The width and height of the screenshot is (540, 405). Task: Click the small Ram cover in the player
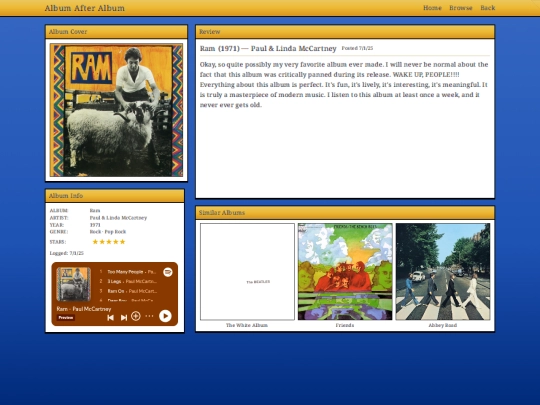coord(74,284)
